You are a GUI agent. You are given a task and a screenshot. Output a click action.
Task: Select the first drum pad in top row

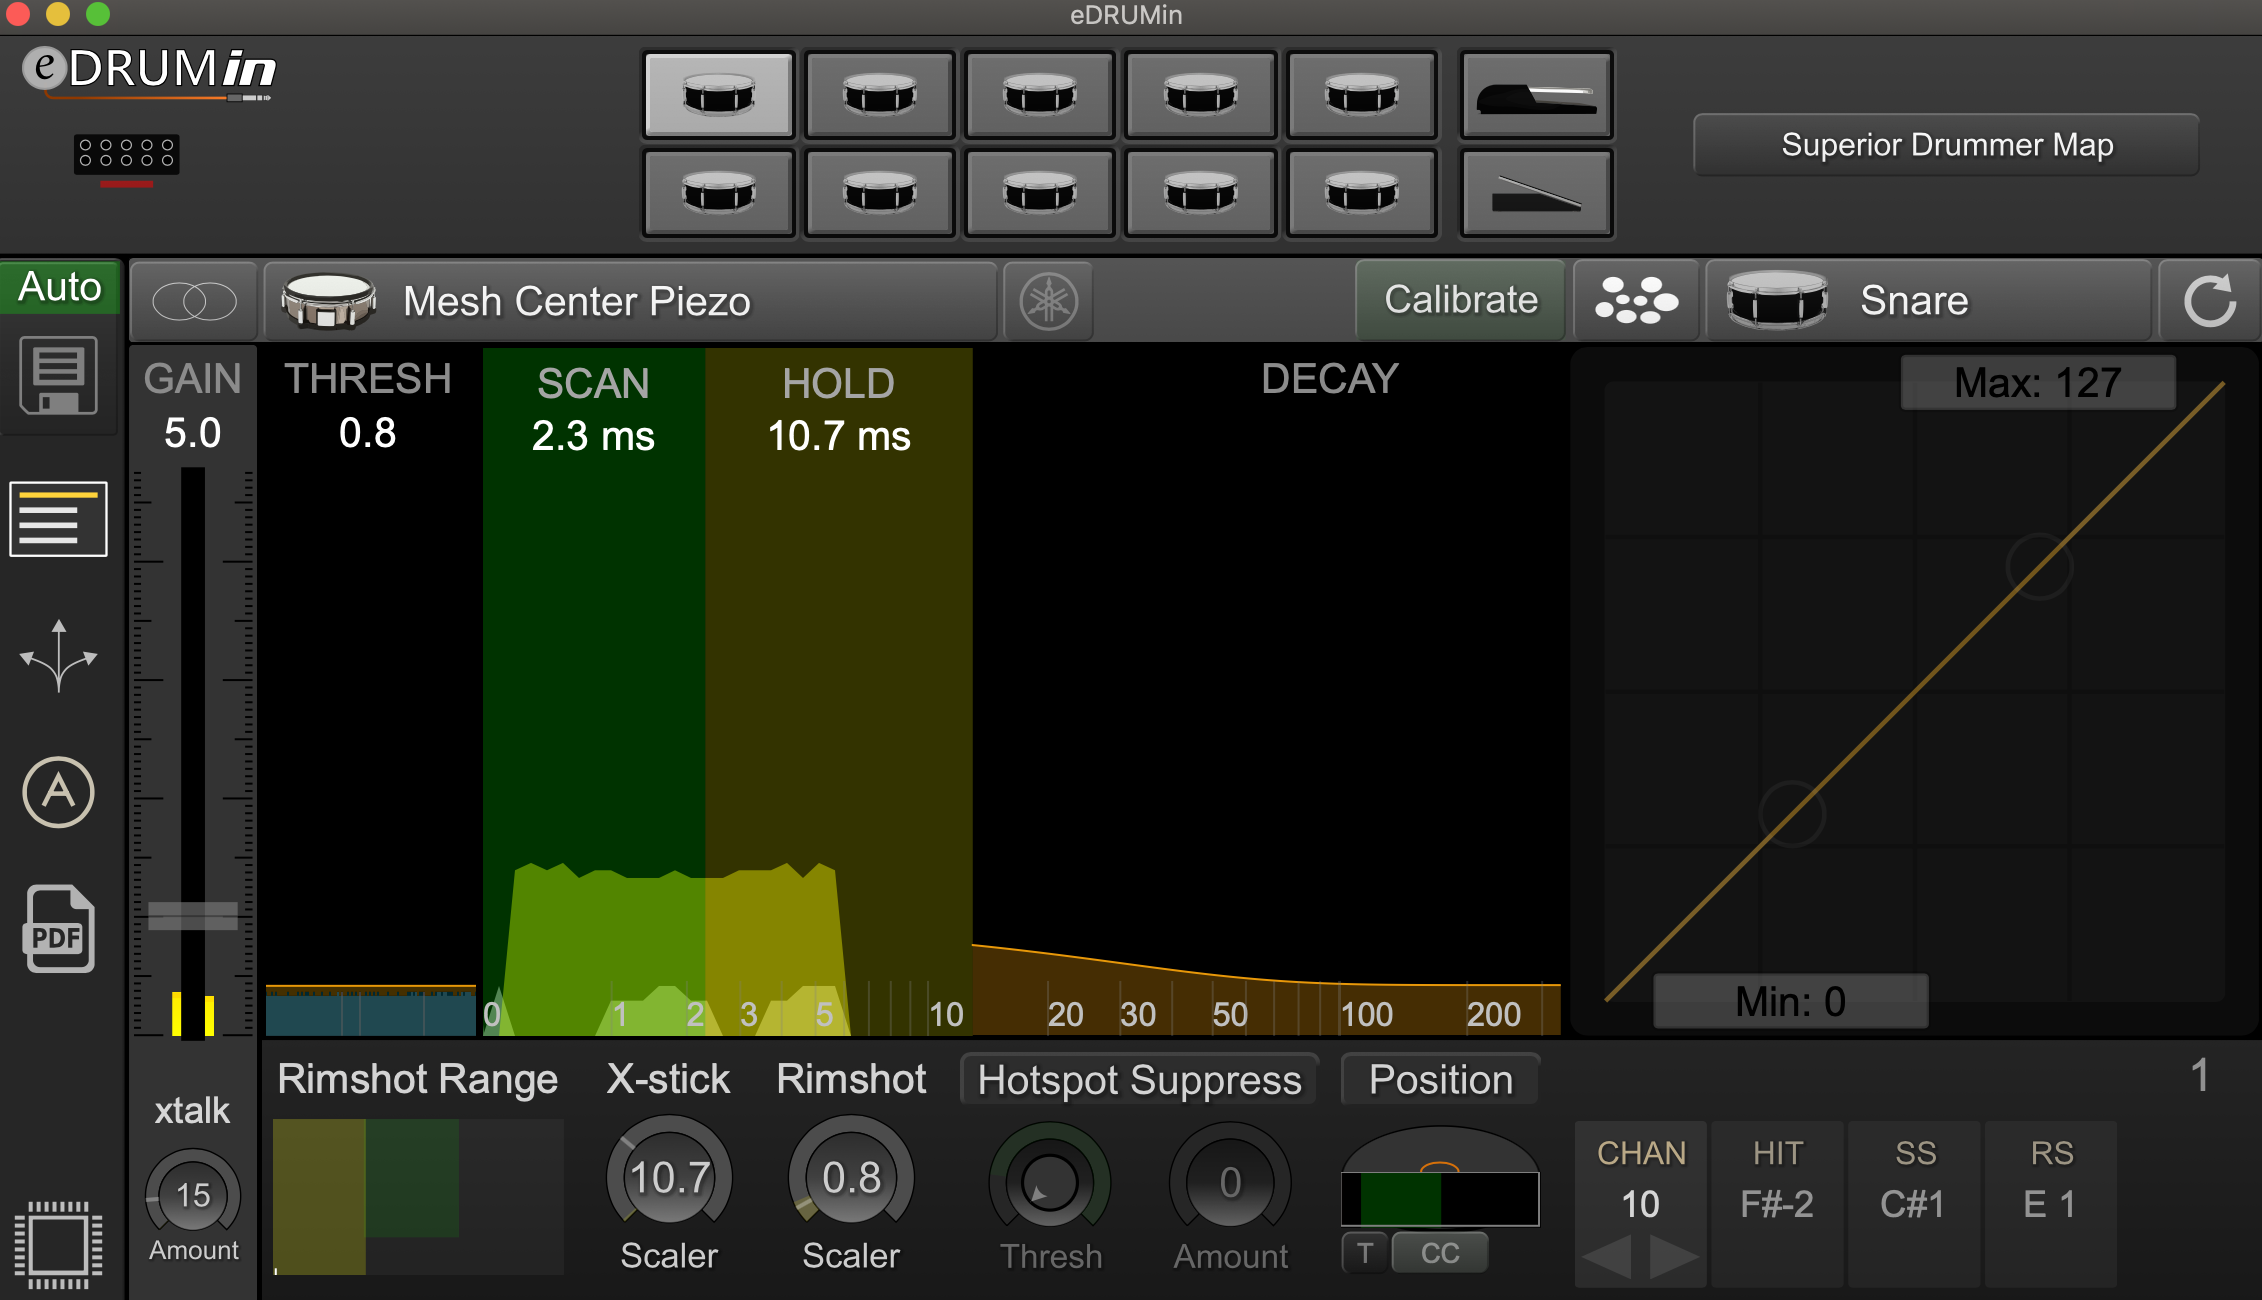pyautogui.click(x=719, y=95)
